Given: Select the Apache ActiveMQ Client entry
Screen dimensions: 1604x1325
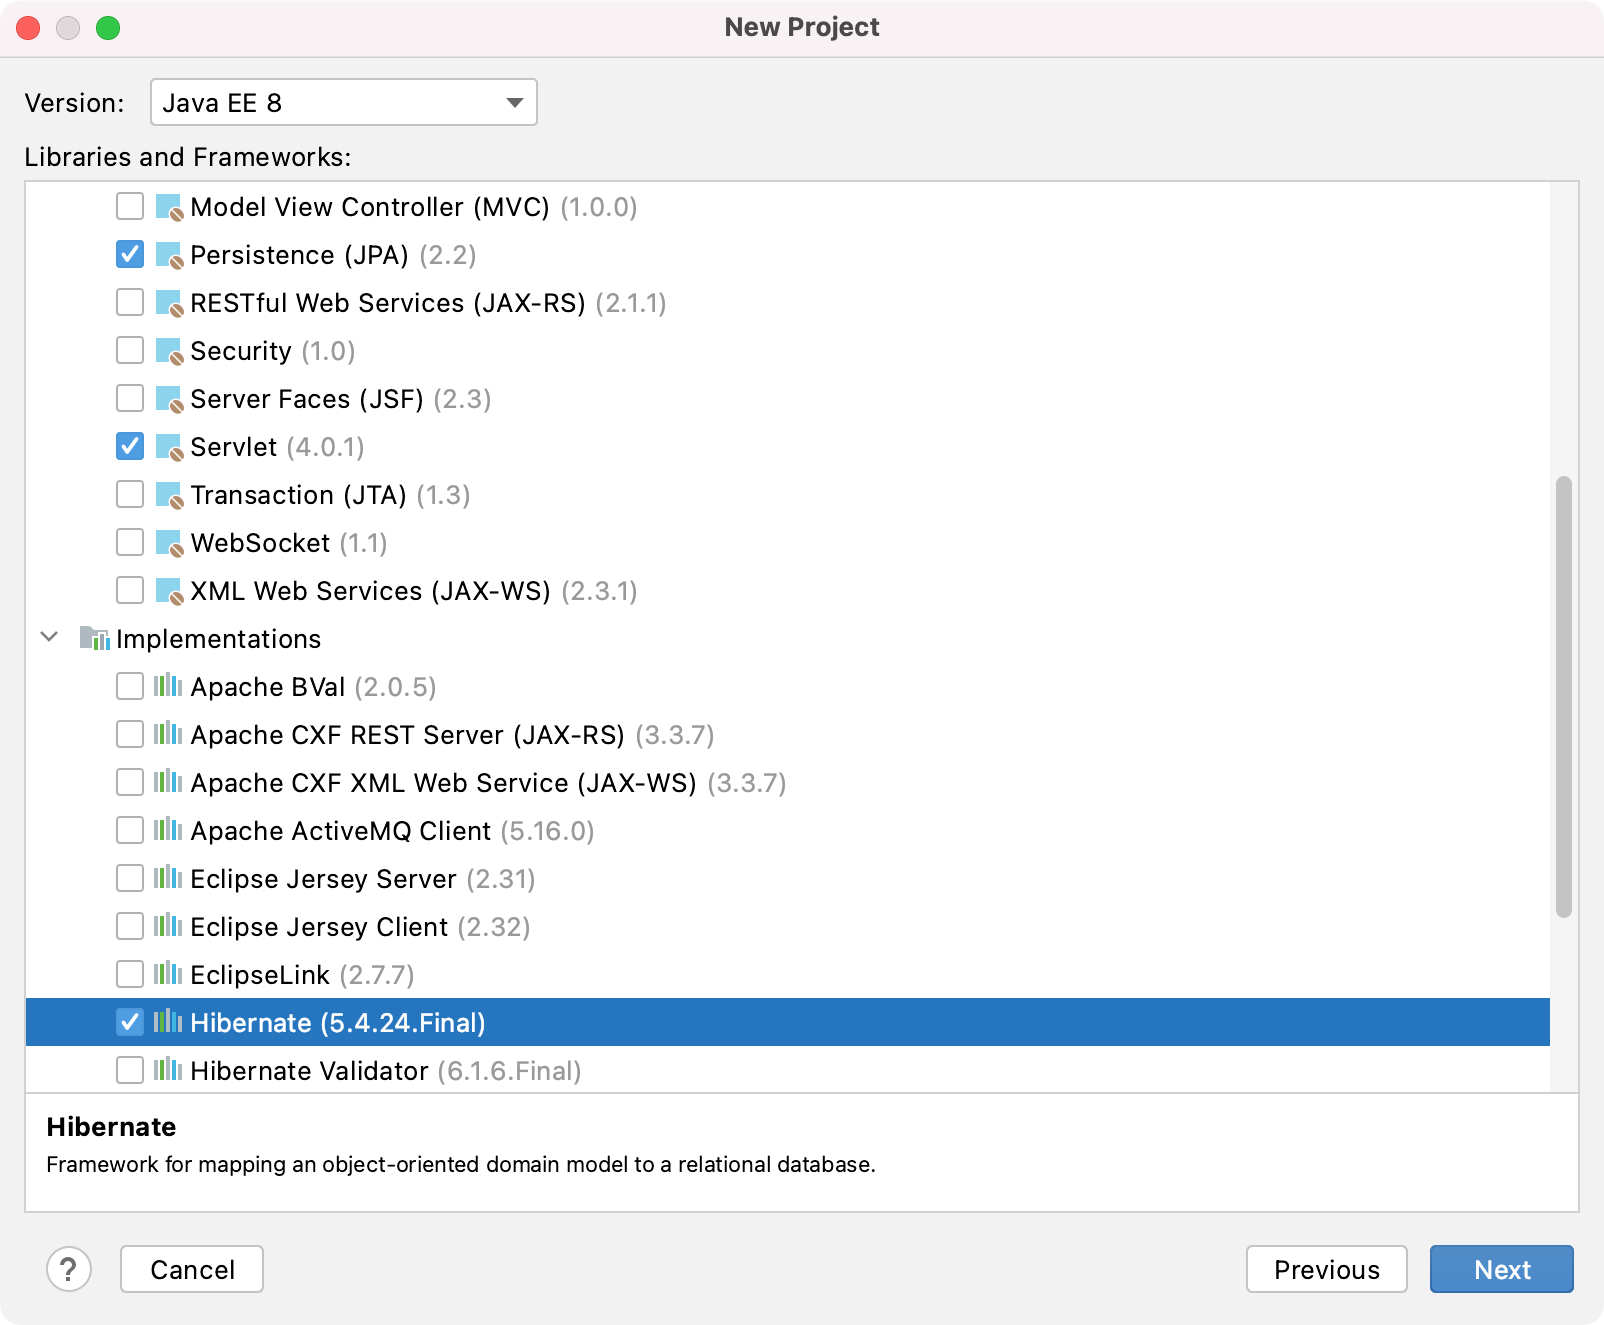Looking at the screenshot, I should pyautogui.click(x=340, y=830).
